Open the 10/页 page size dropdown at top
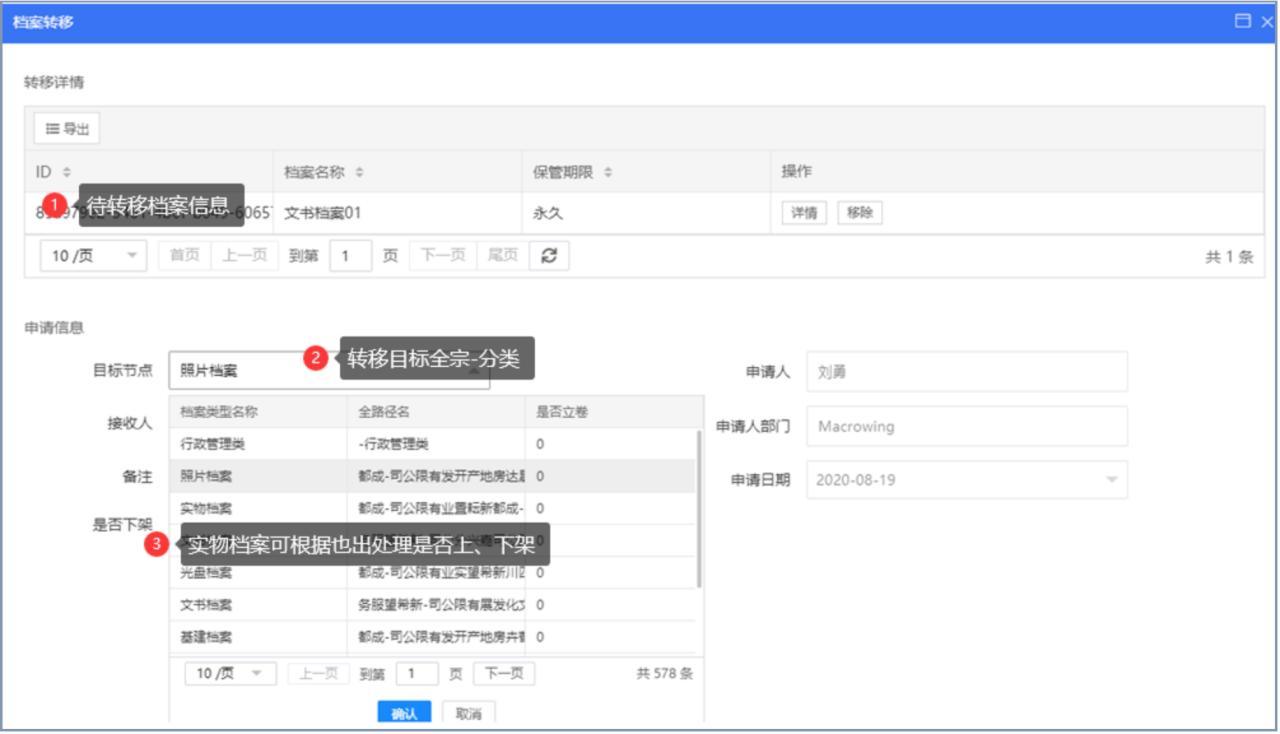The width and height of the screenshot is (1280, 734). (x=93, y=256)
